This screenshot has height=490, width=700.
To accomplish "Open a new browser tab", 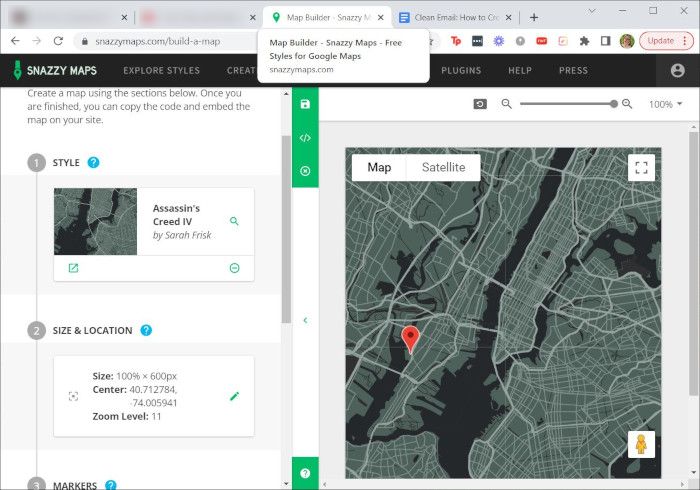I will pyautogui.click(x=534, y=17).
